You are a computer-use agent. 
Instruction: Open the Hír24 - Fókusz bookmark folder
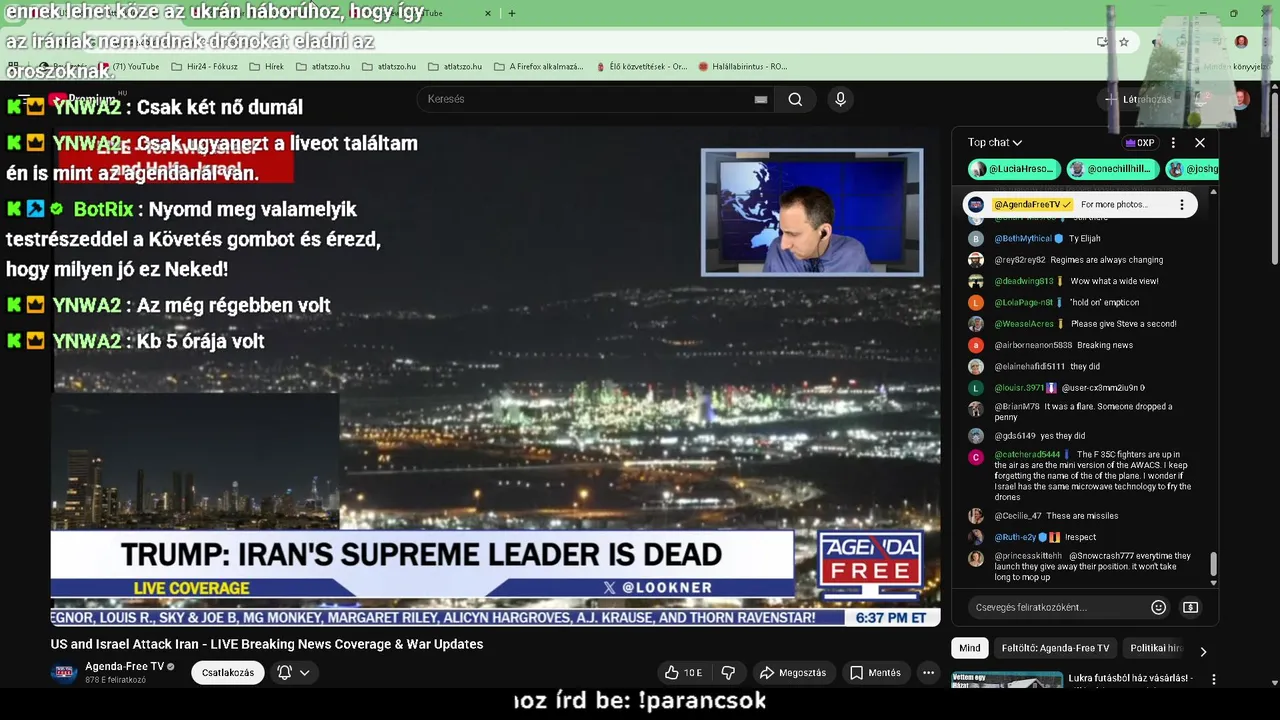pos(204,67)
